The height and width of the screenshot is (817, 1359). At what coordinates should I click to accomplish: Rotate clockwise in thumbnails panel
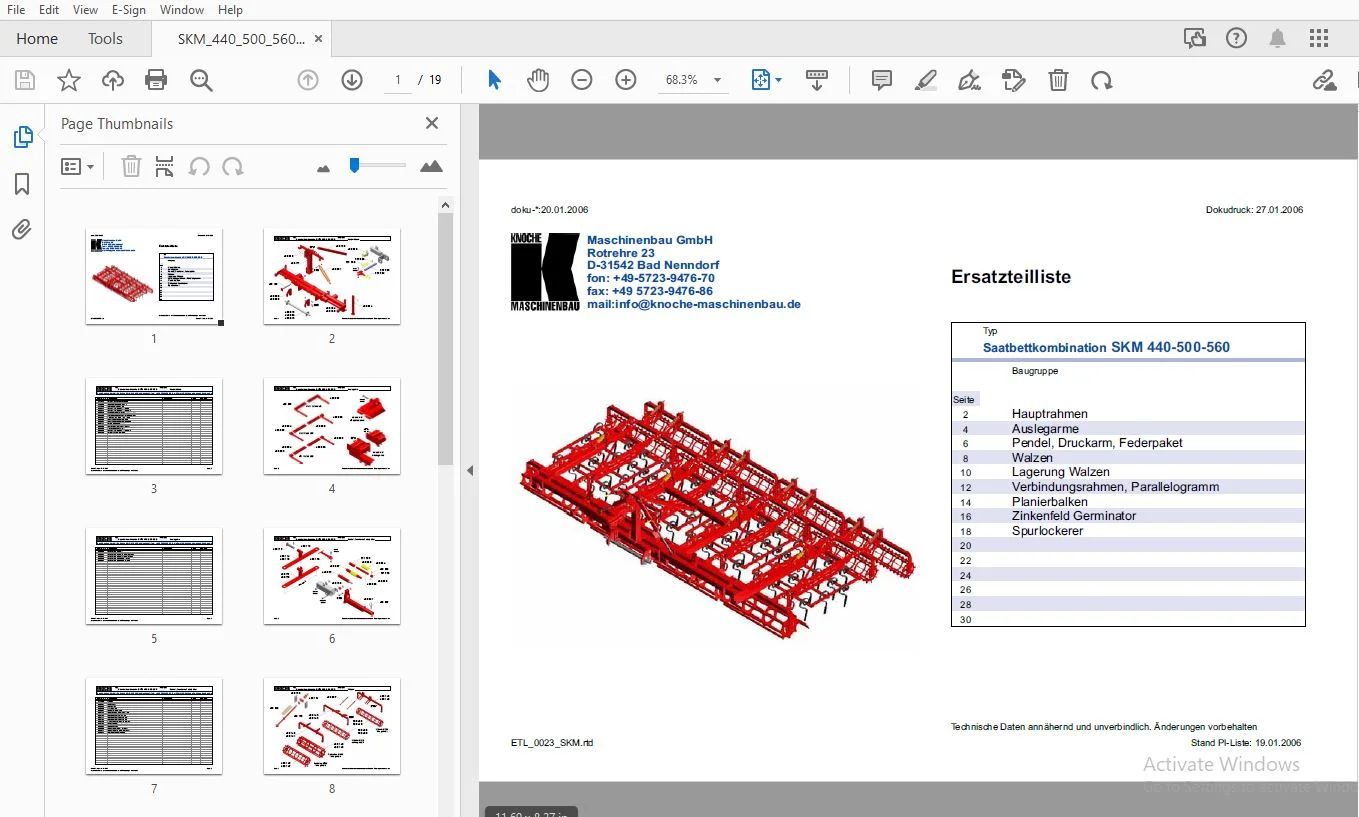click(233, 166)
